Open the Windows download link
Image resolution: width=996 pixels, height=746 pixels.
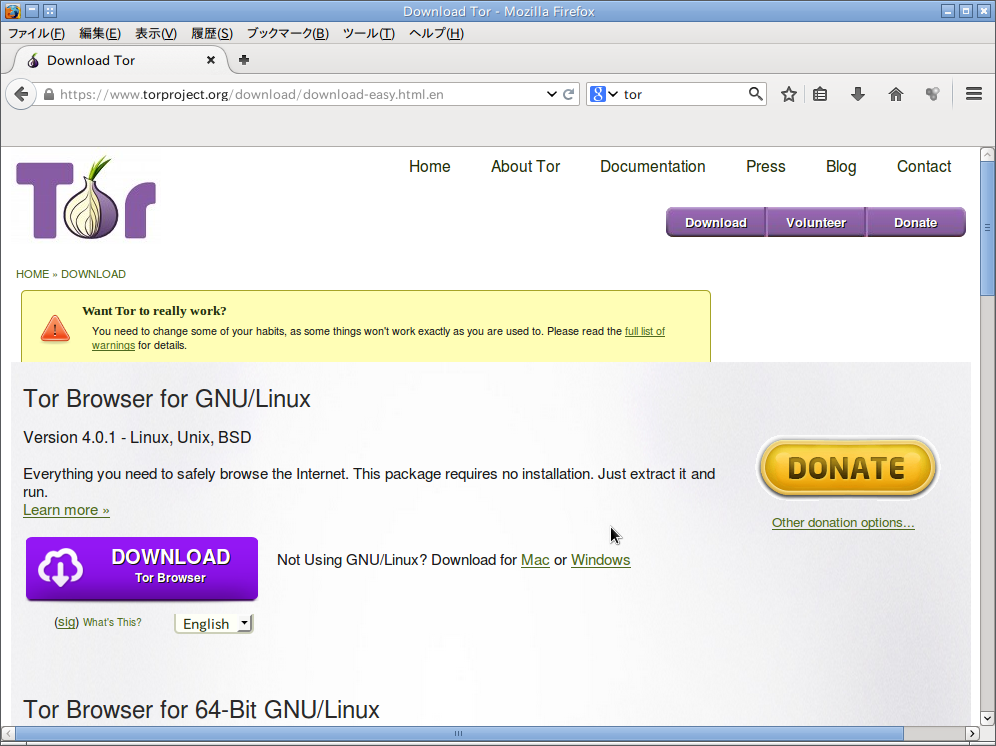click(x=600, y=560)
